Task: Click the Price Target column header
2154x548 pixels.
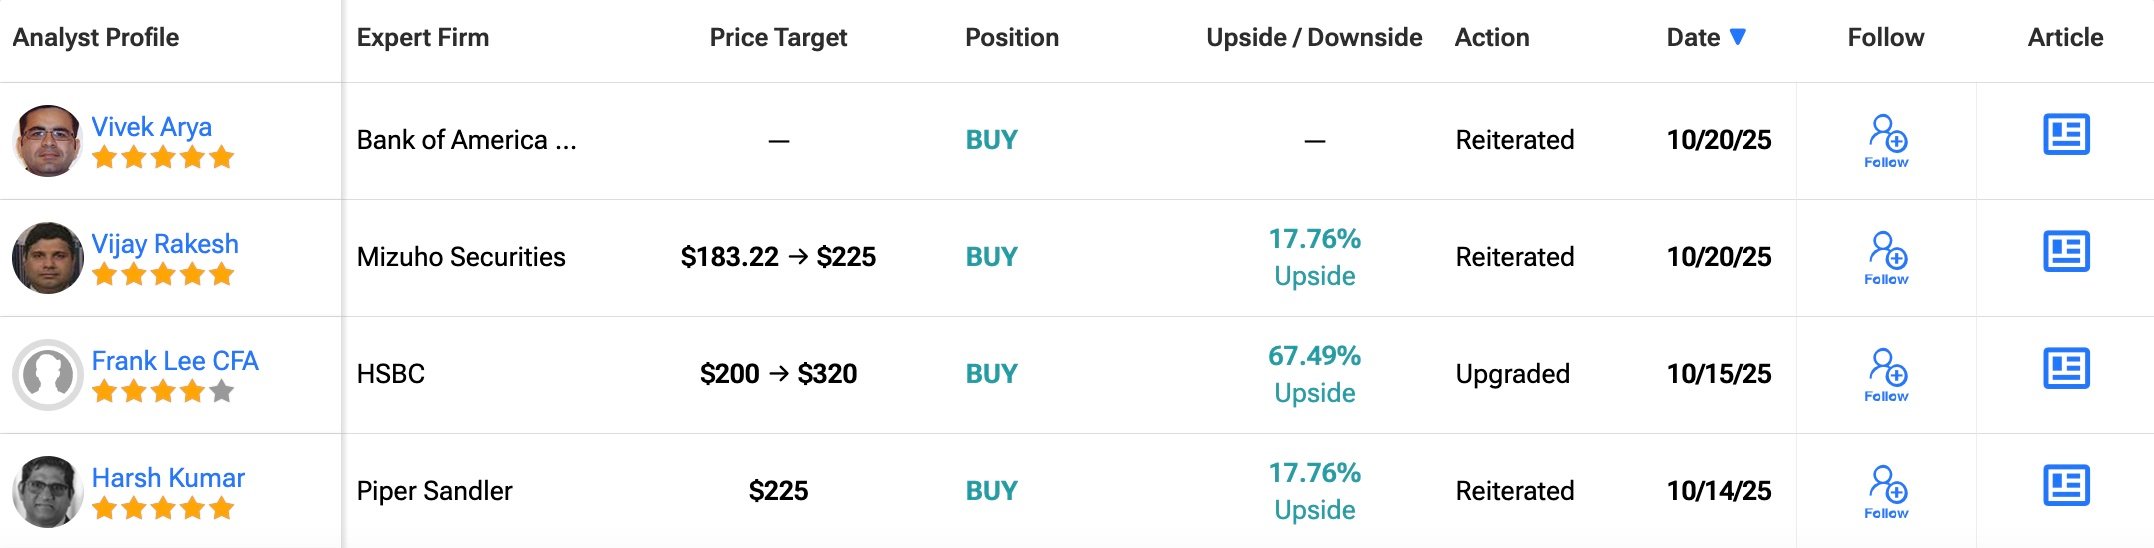Action: tap(778, 38)
